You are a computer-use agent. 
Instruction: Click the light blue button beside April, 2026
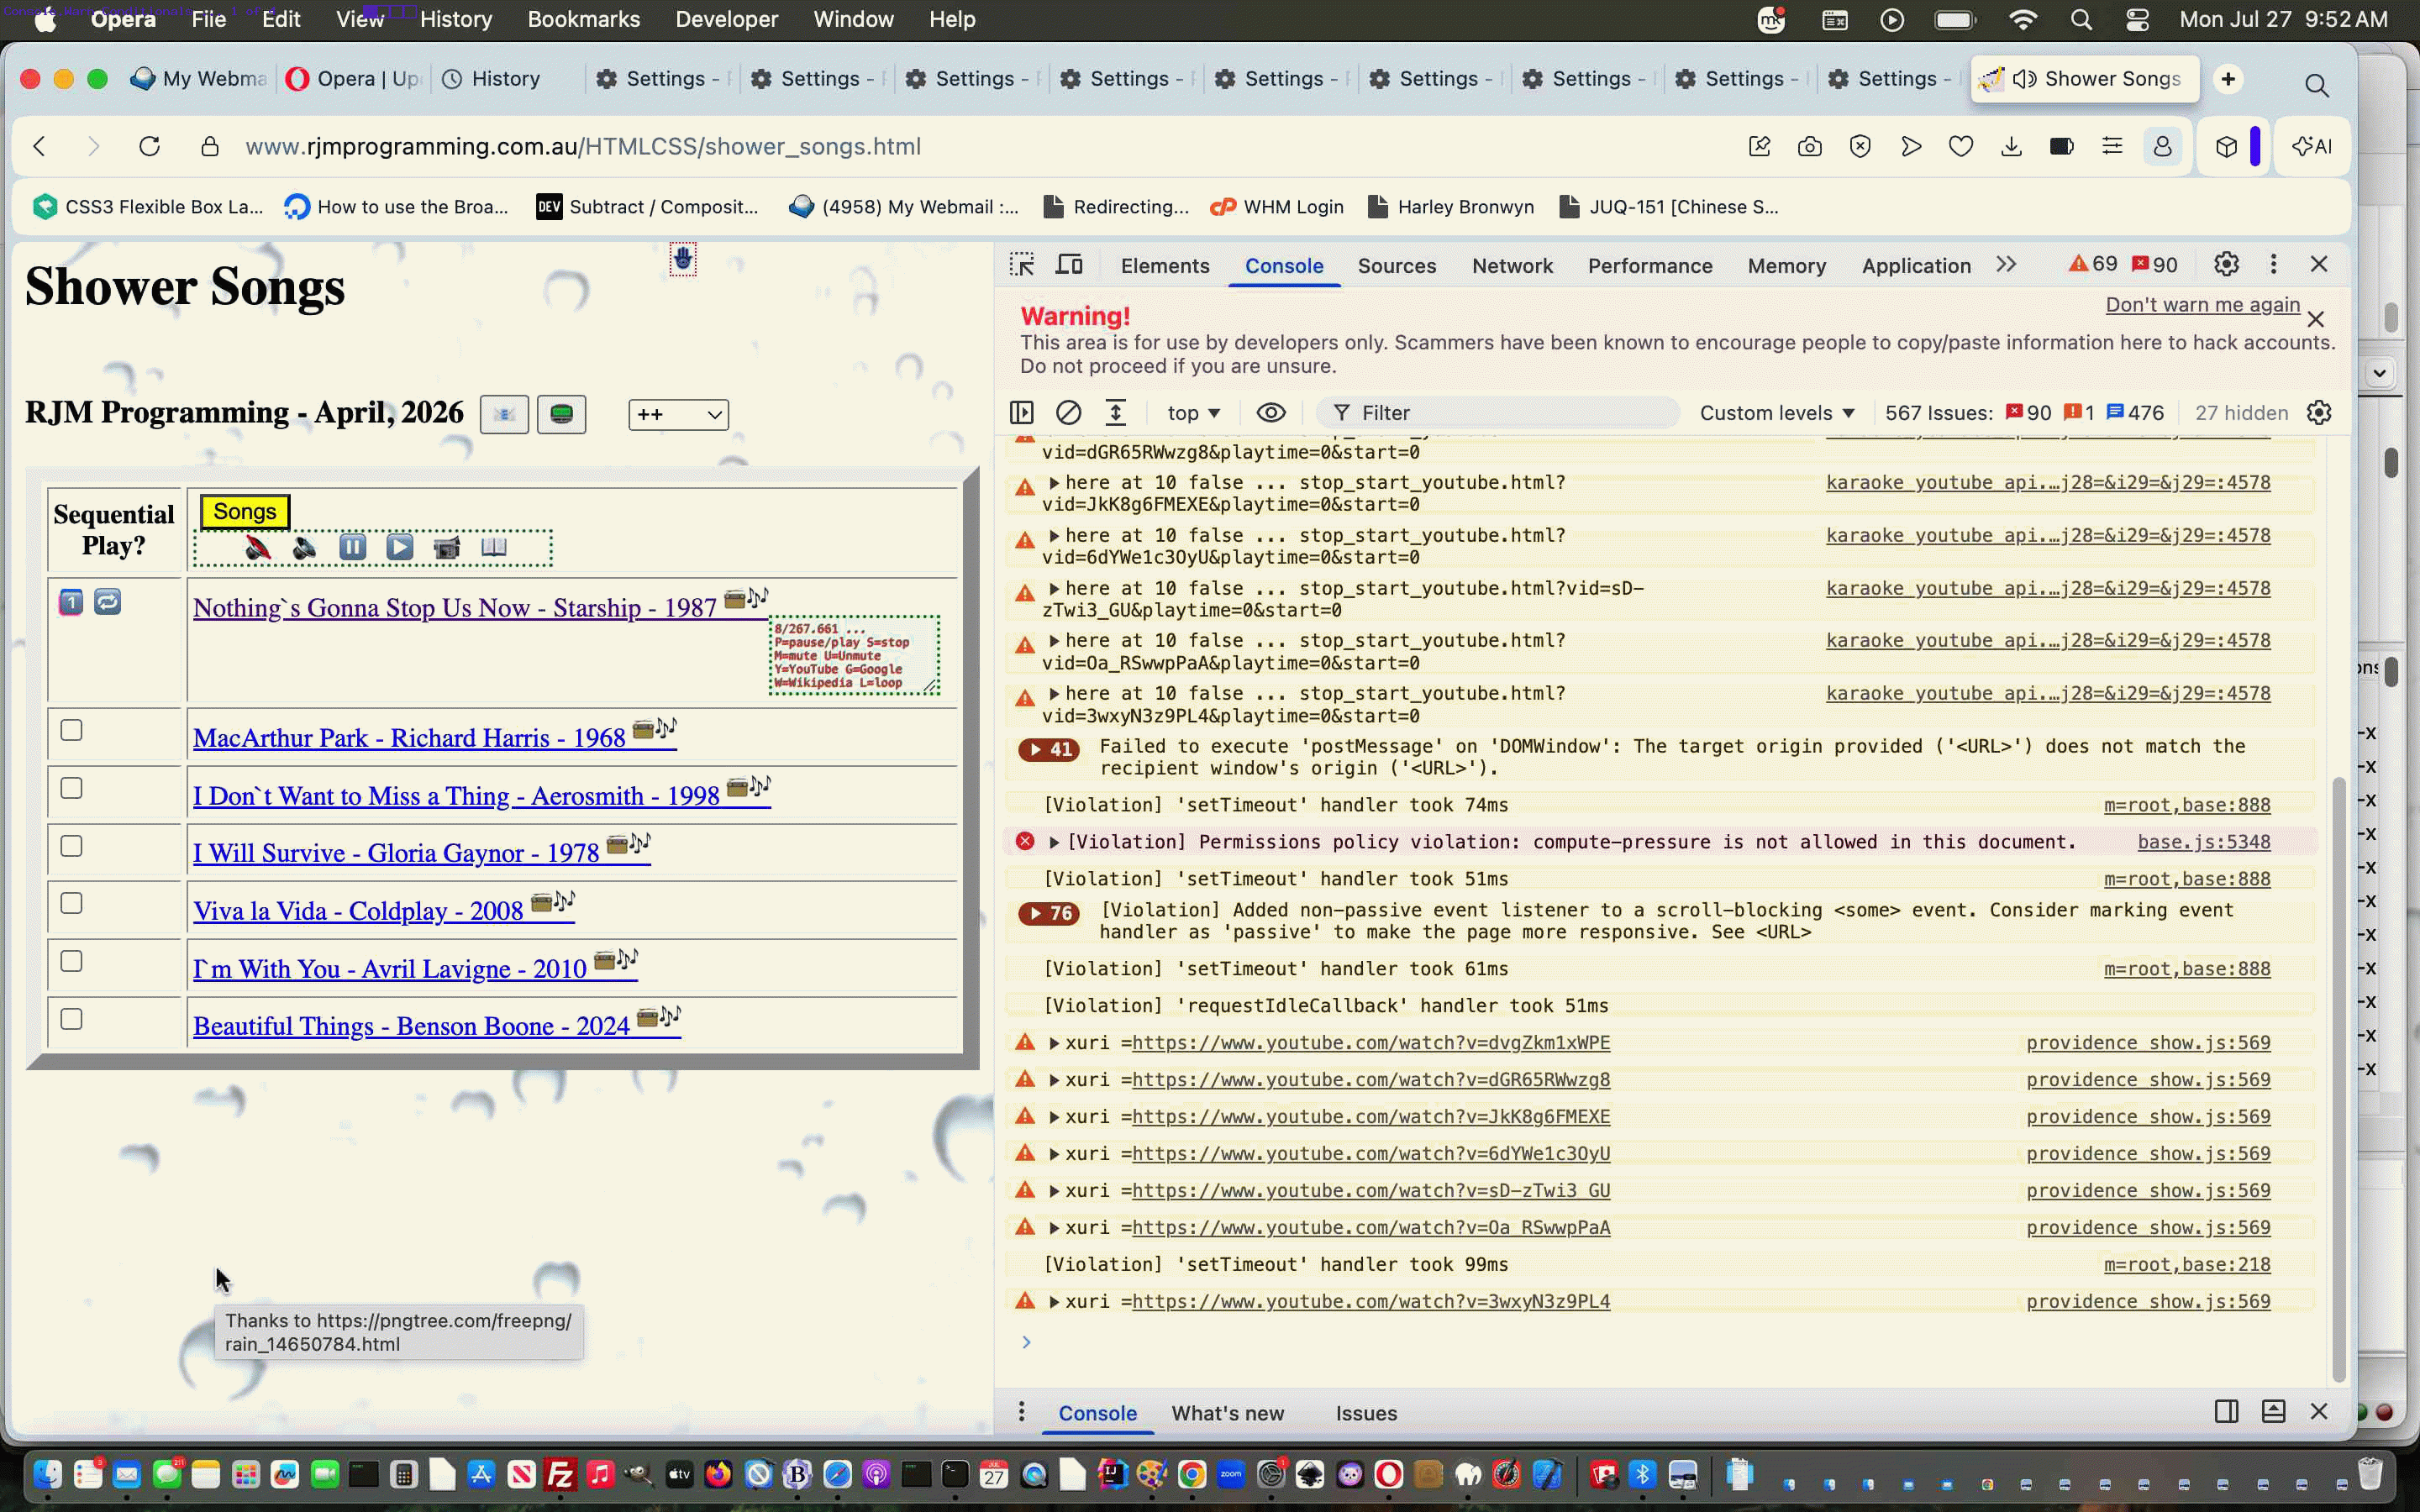(x=504, y=414)
